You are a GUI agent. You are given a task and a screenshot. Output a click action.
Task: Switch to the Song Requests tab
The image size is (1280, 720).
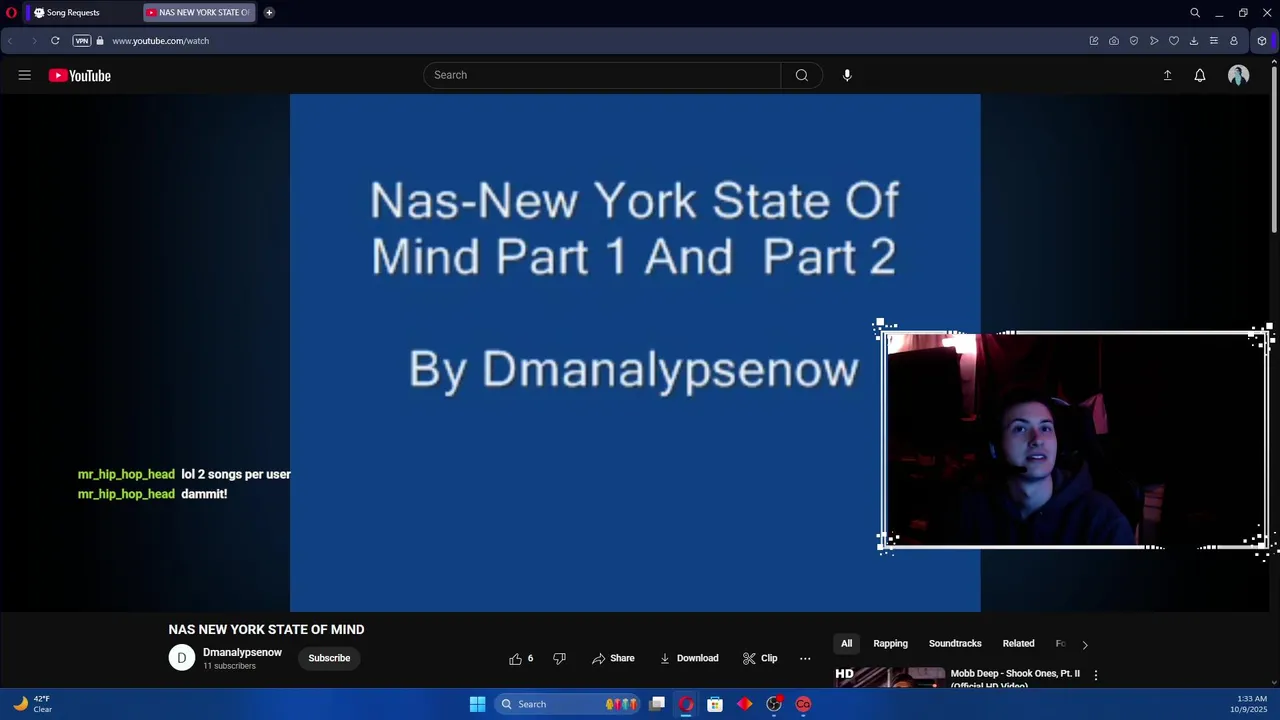click(78, 13)
